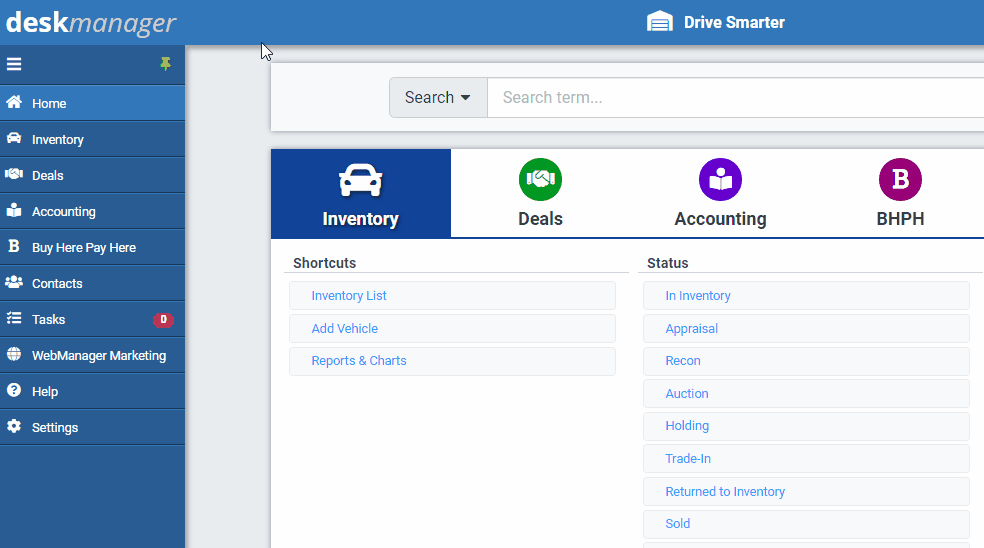Click the red Tasks count badge

pos(163,320)
